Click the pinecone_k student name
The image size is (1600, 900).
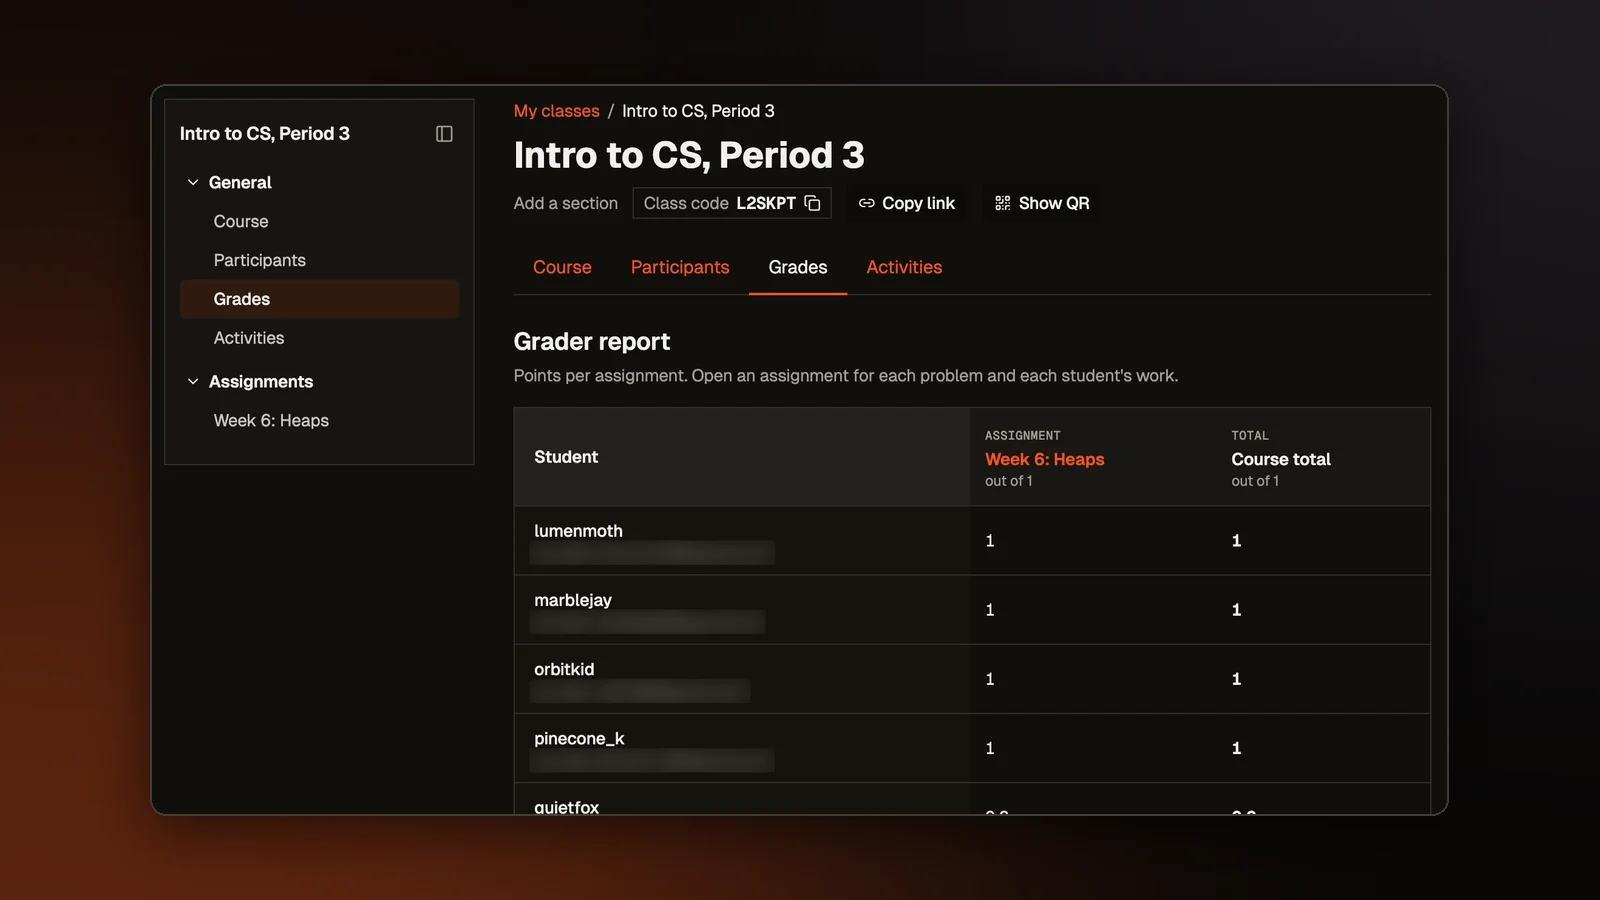coord(579,738)
